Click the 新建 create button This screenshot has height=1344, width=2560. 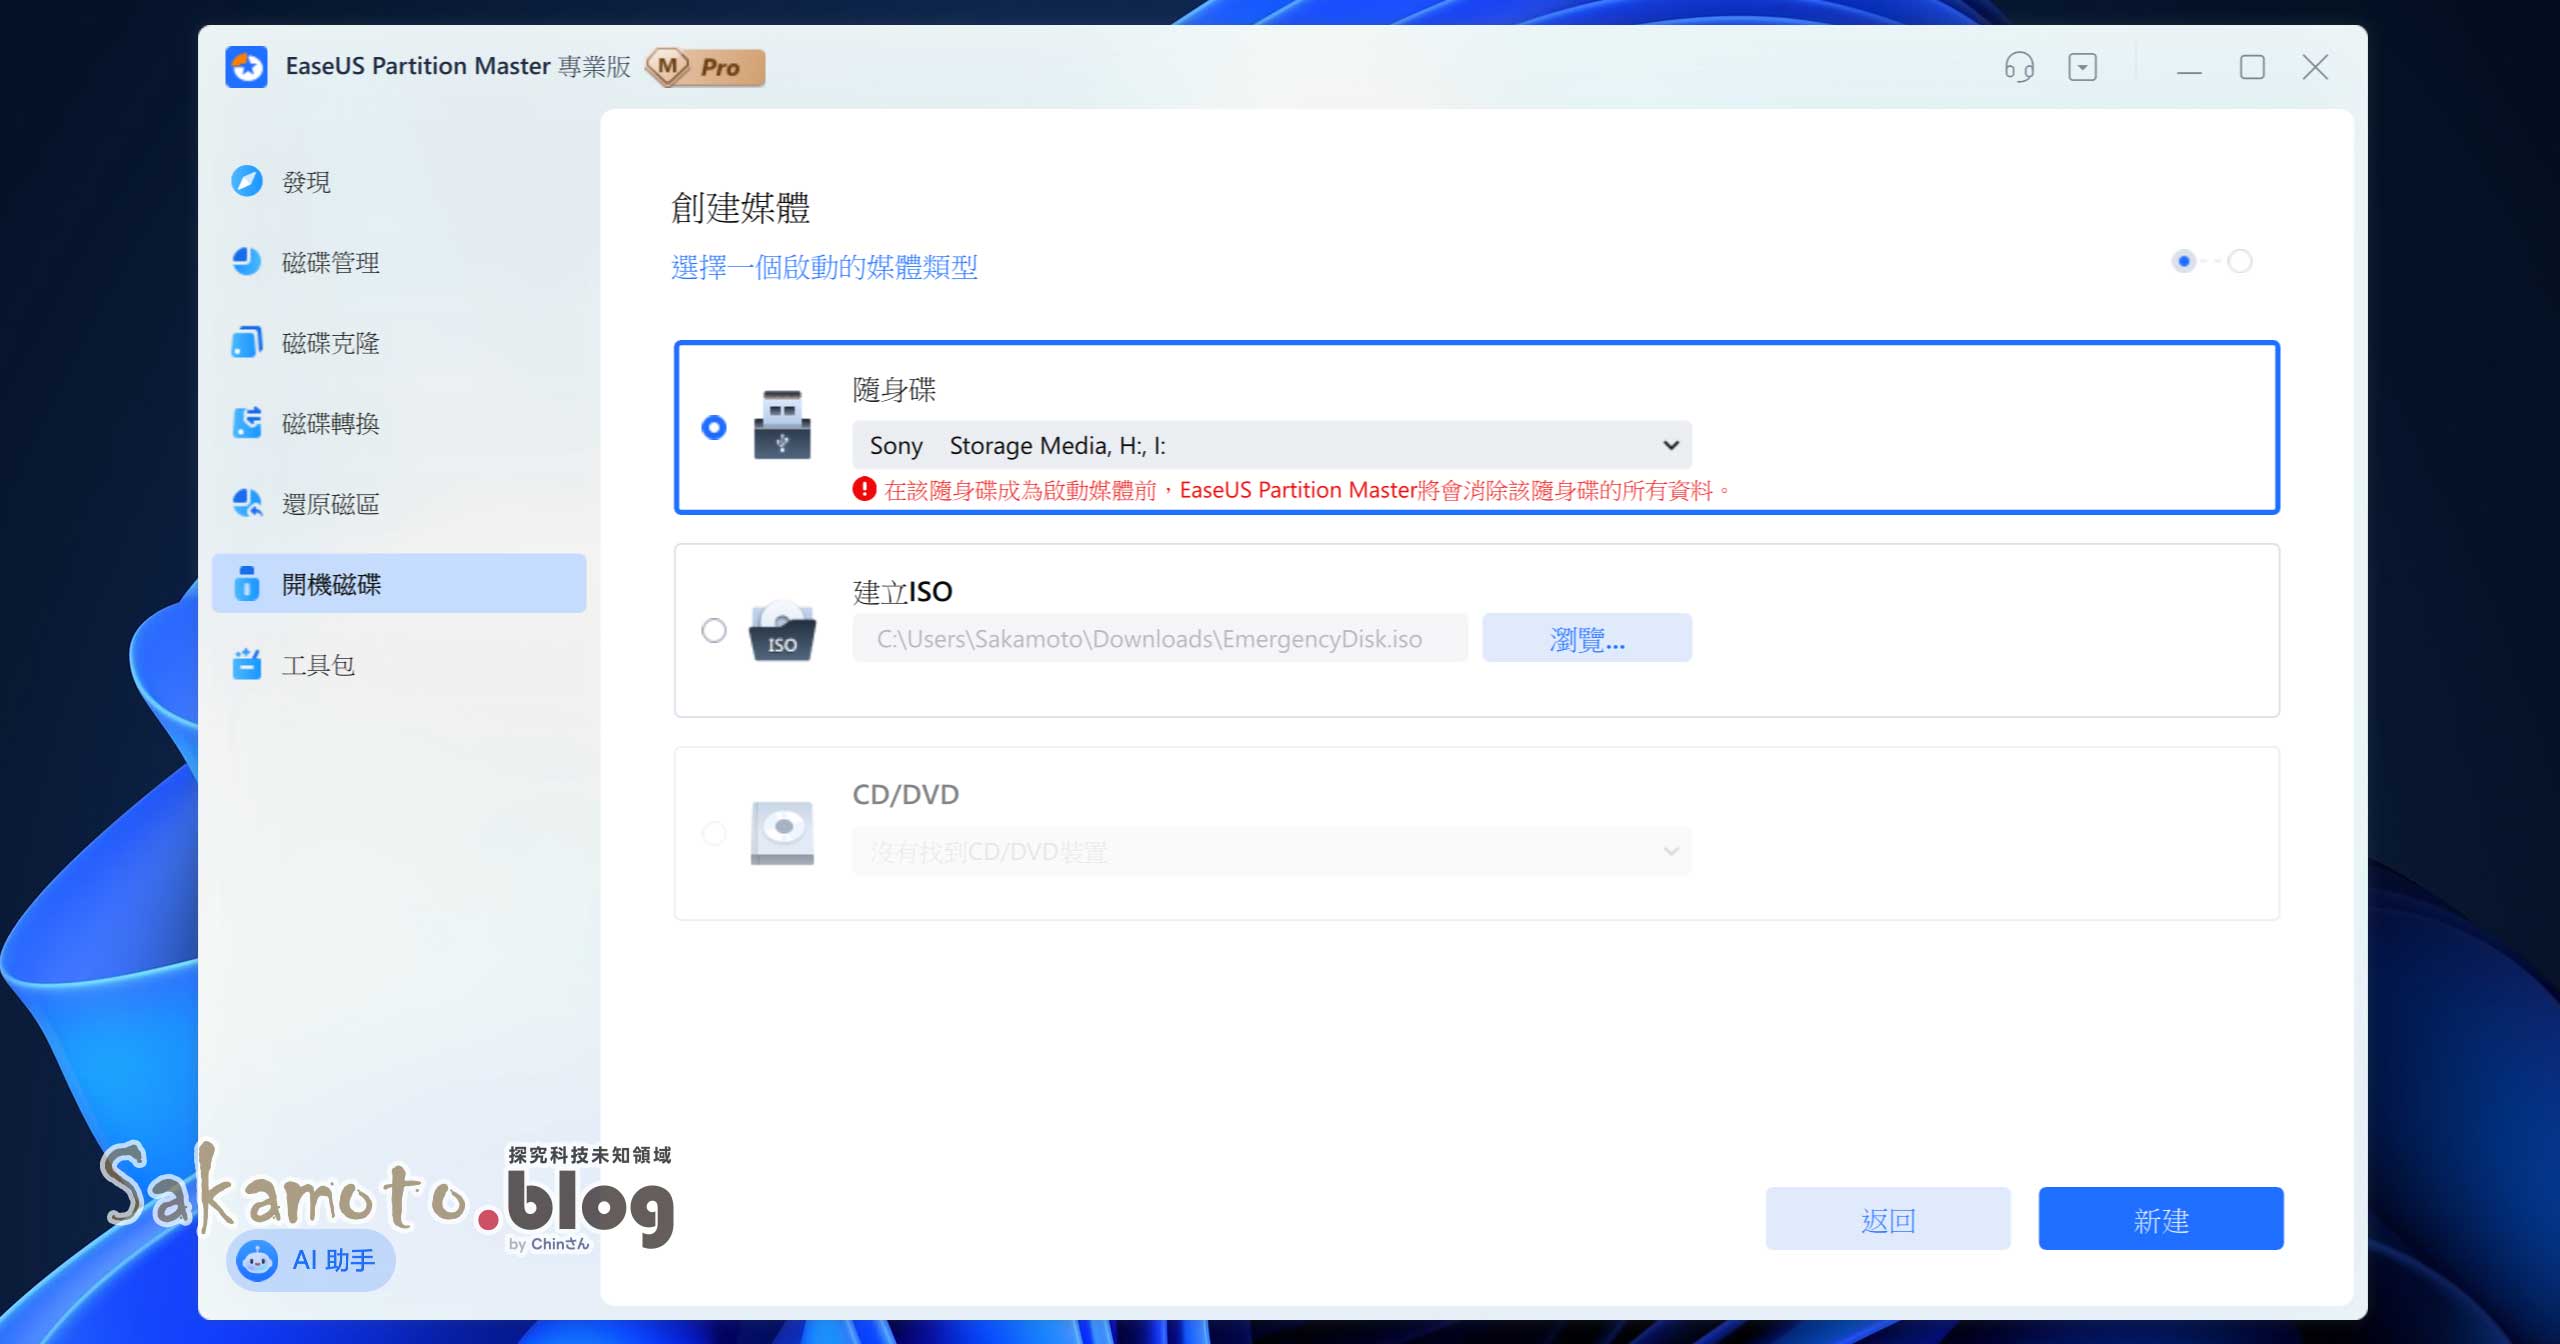pos(2160,1219)
